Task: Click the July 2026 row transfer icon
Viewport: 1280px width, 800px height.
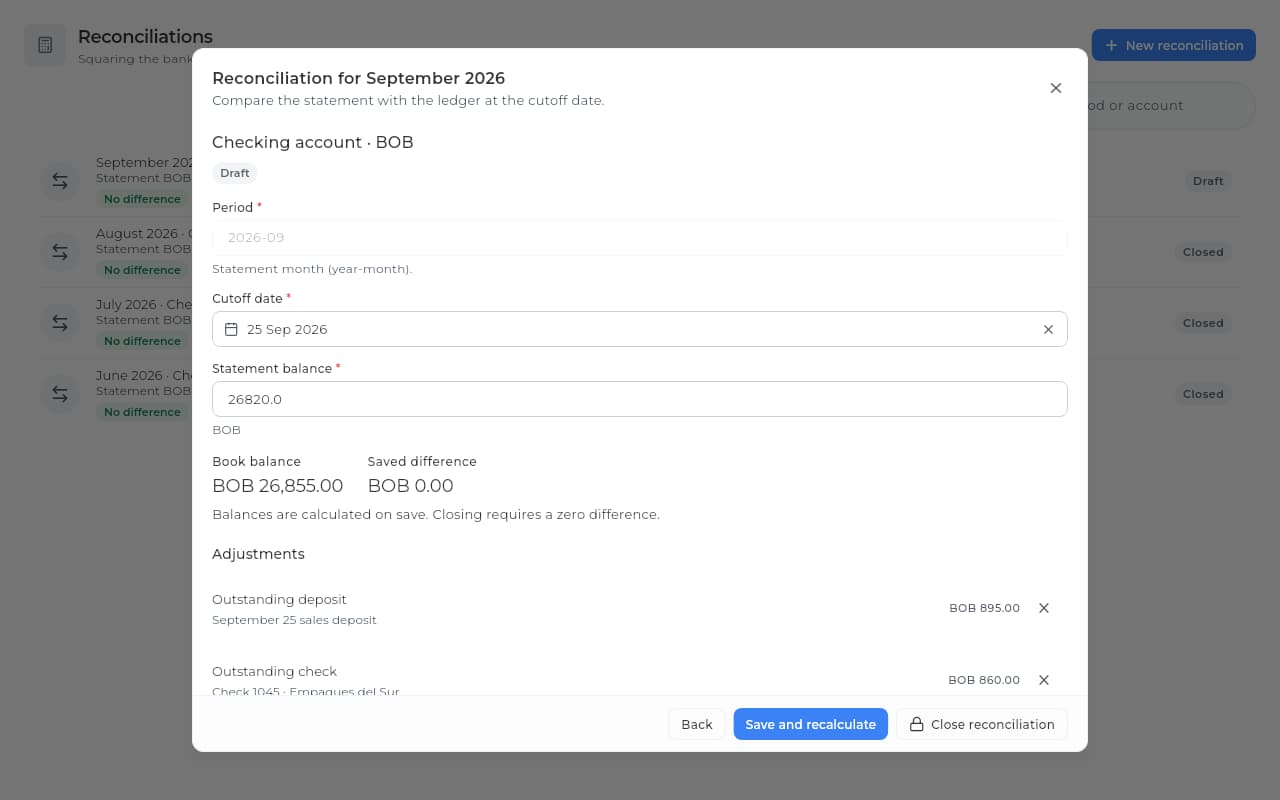Action: (x=60, y=323)
